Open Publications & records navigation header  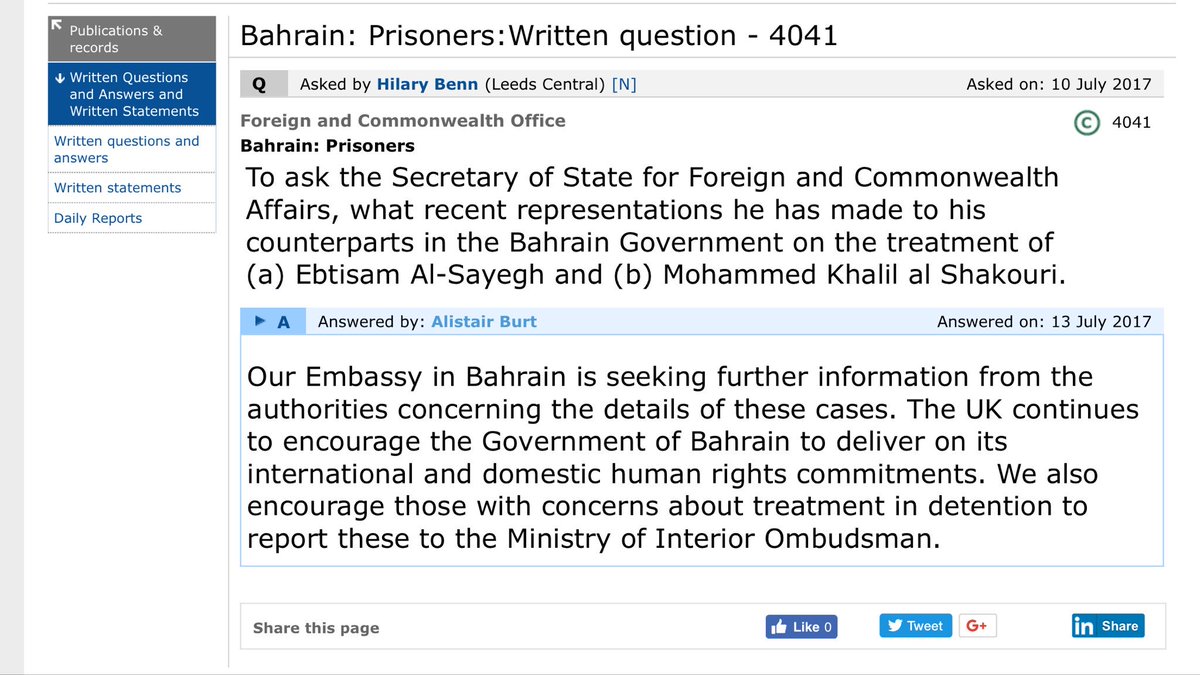pos(130,39)
